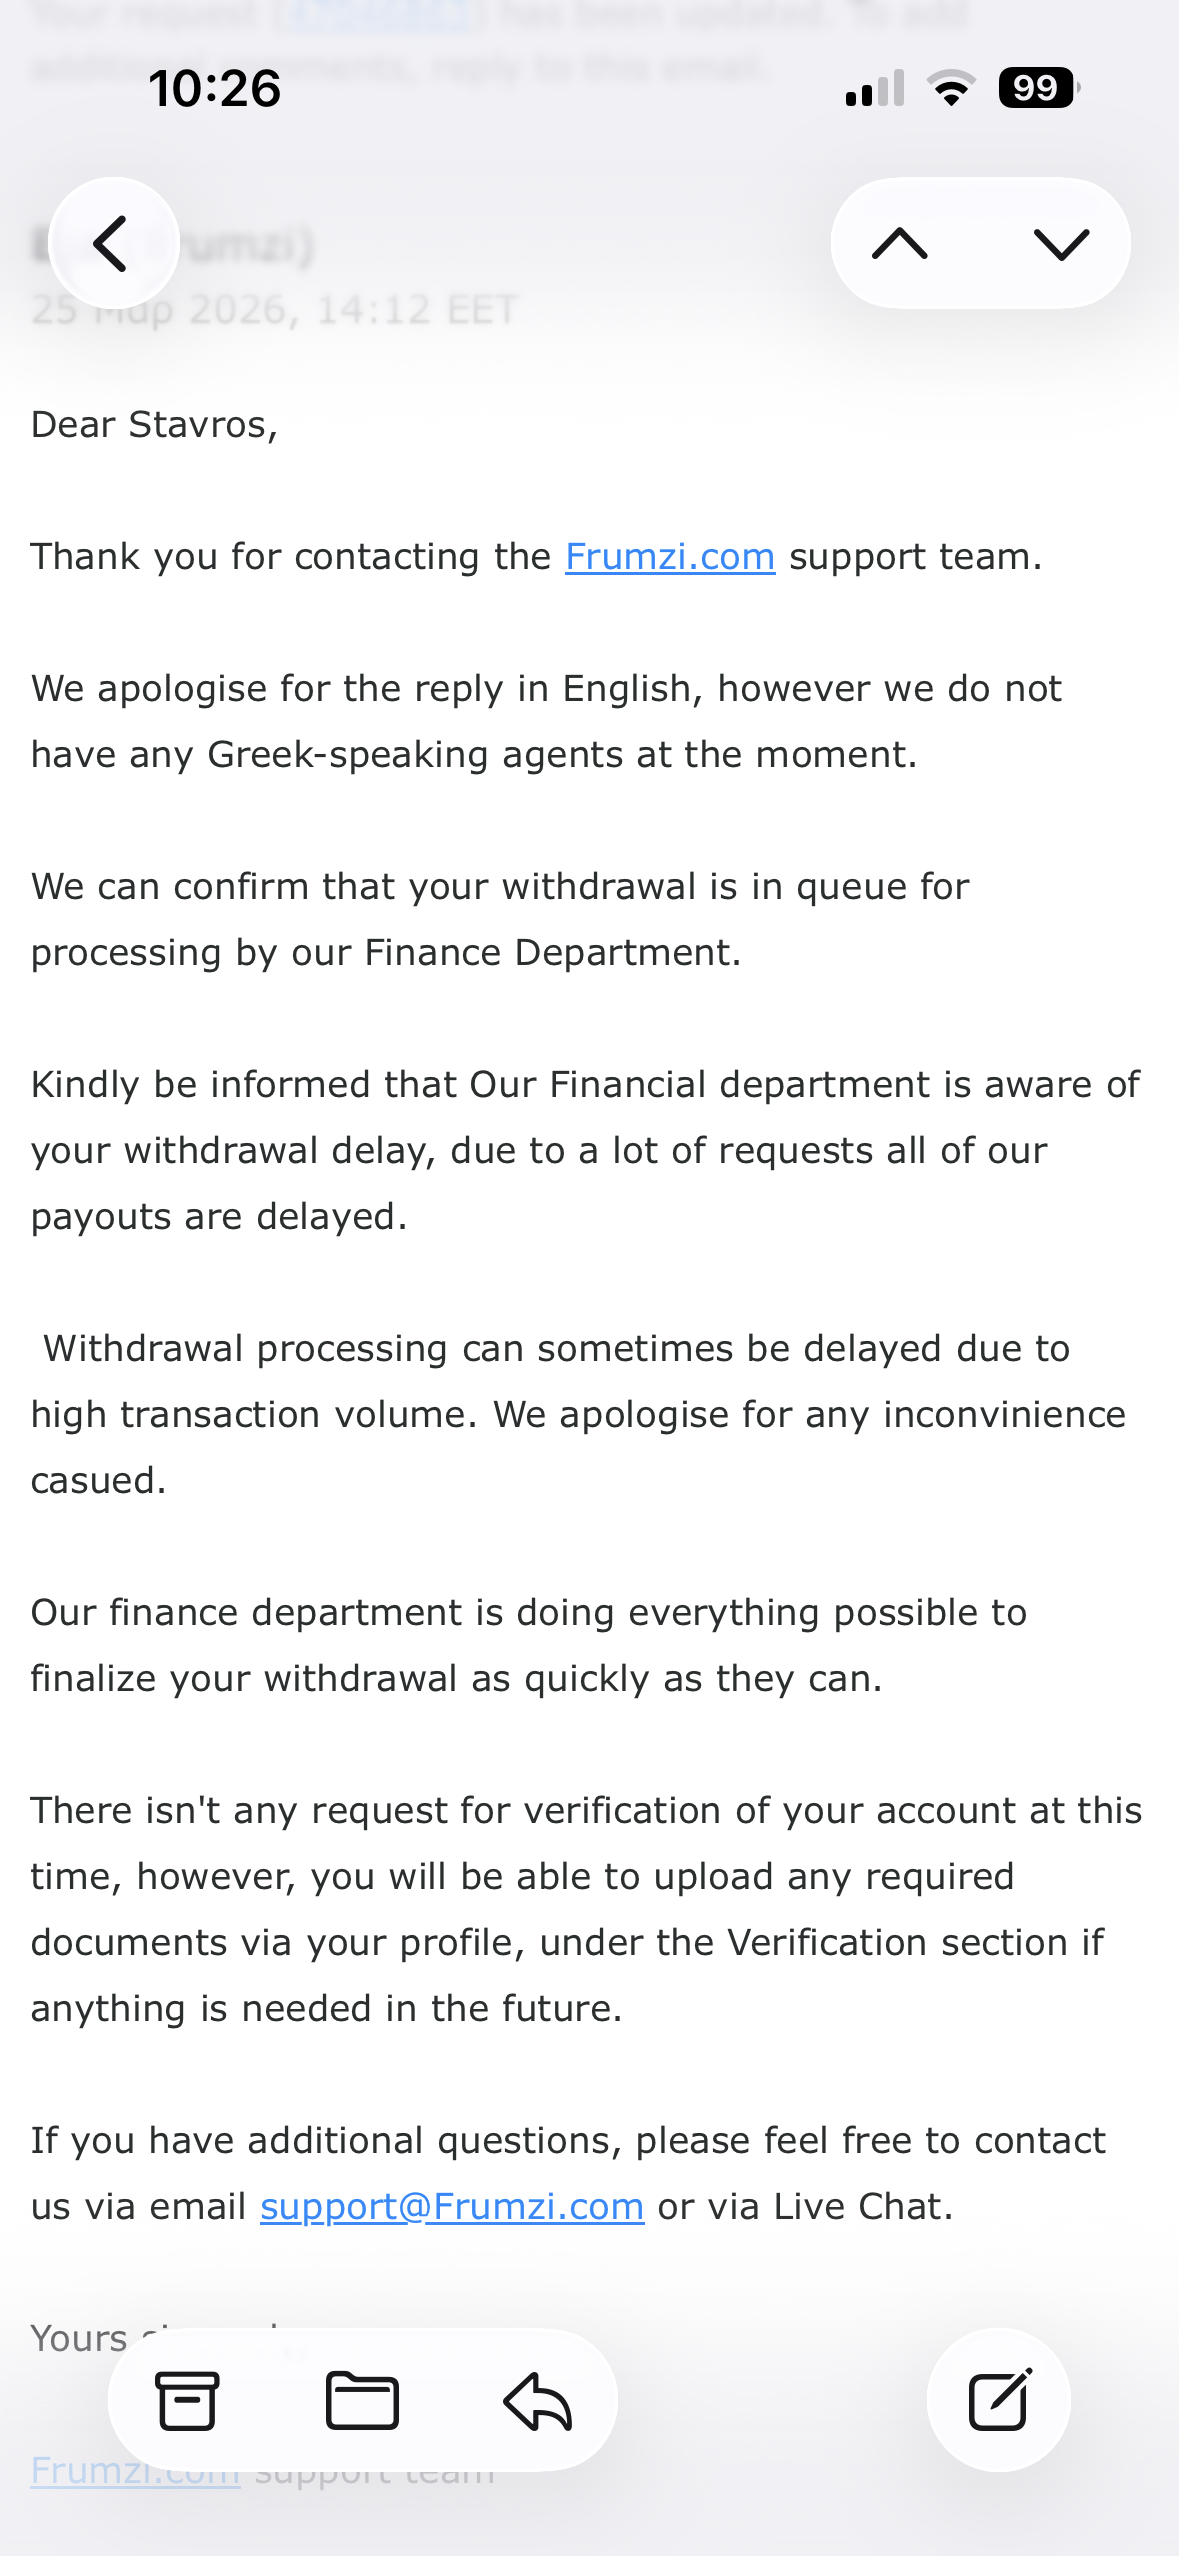
Task: Tap the support@Frumzi.com email link
Action: (x=452, y=2206)
